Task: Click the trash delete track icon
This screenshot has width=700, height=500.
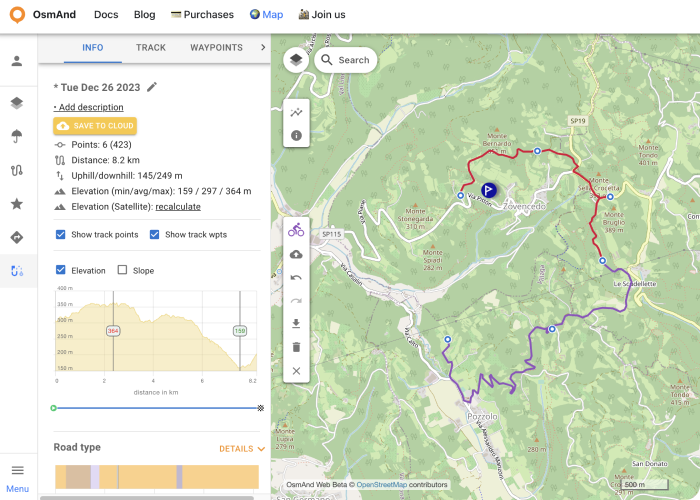Action: point(296,347)
